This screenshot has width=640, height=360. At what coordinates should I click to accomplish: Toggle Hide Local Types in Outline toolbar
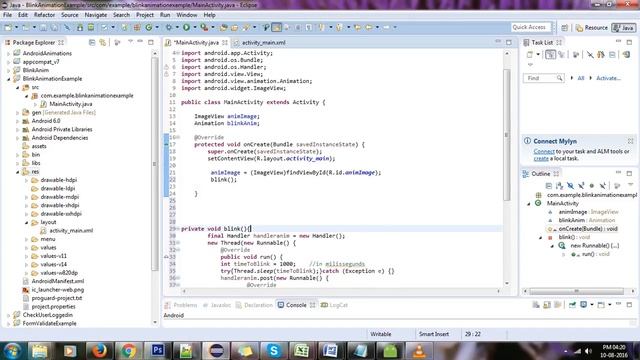tap(603, 186)
